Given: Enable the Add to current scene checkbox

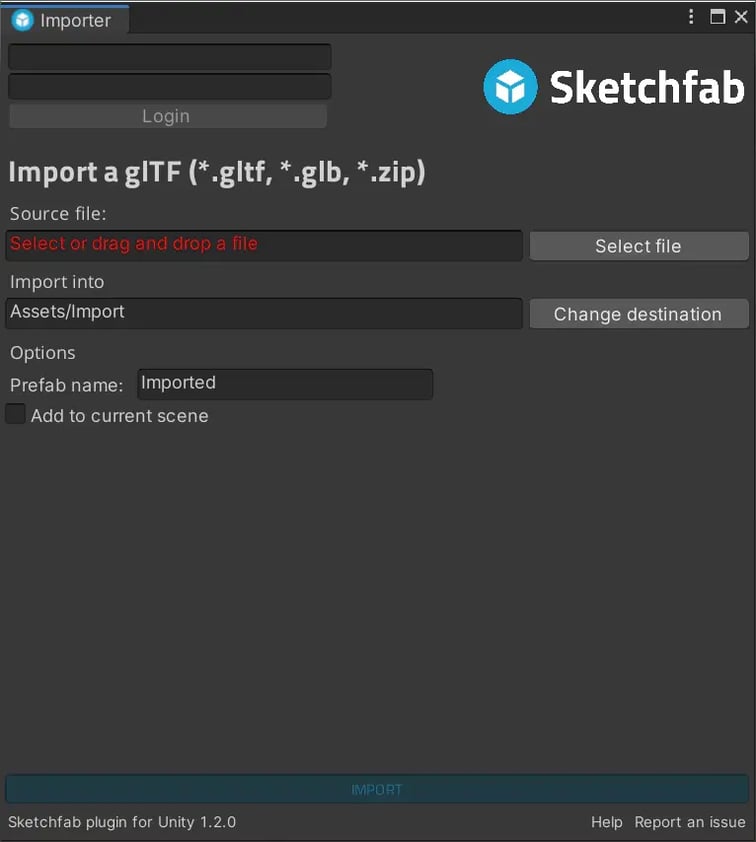Looking at the screenshot, I should click(15, 413).
